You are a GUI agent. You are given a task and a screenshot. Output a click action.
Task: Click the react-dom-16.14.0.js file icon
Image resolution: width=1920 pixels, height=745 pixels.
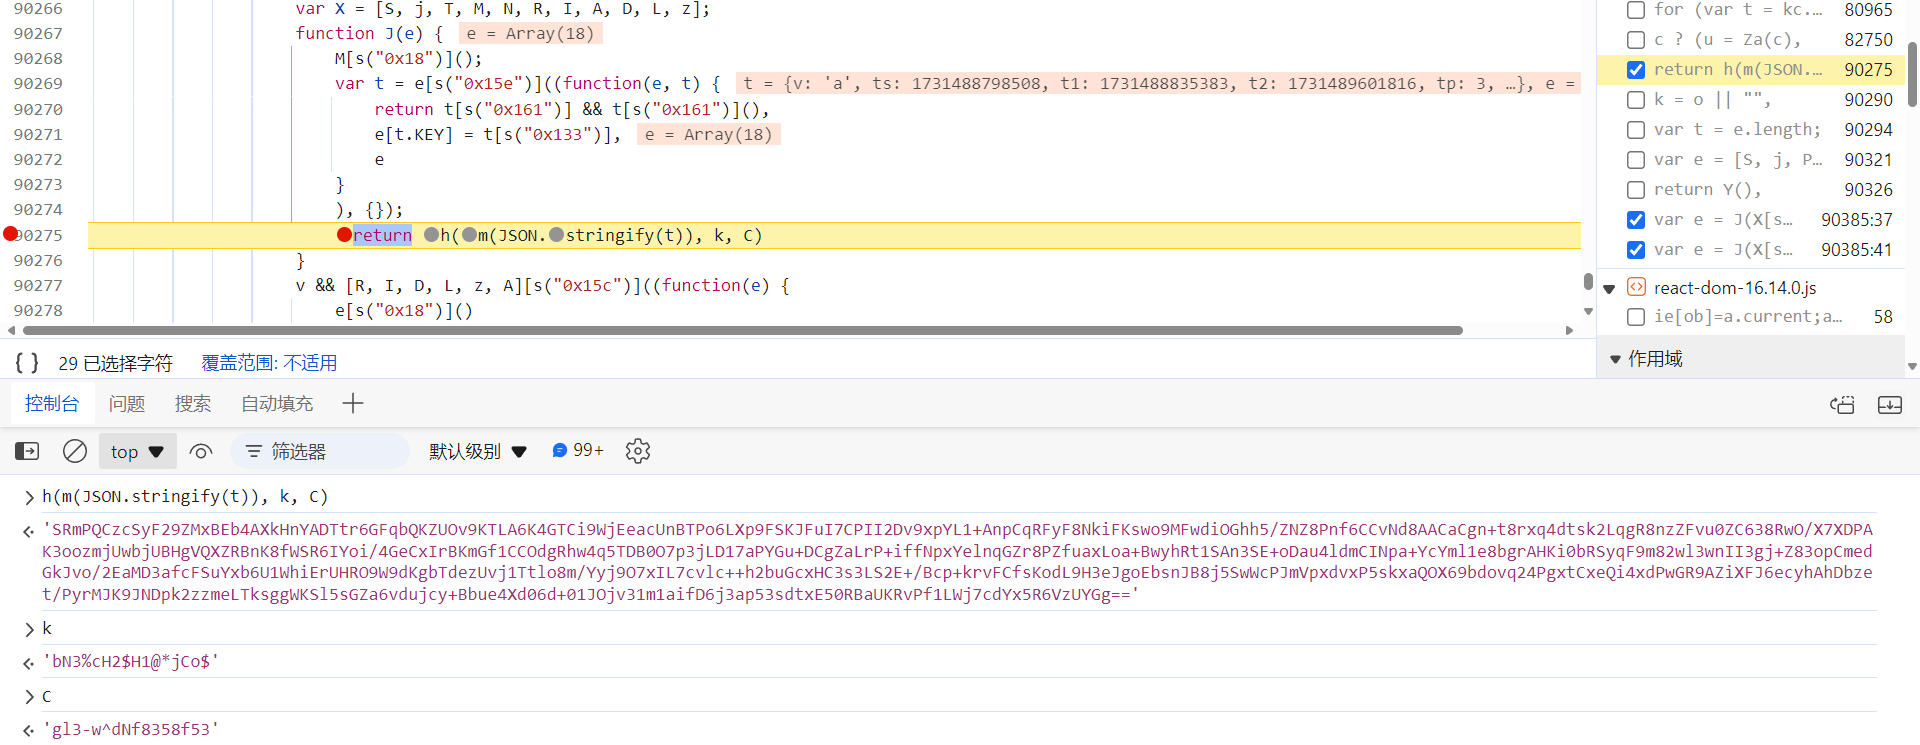click(x=1636, y=287)
